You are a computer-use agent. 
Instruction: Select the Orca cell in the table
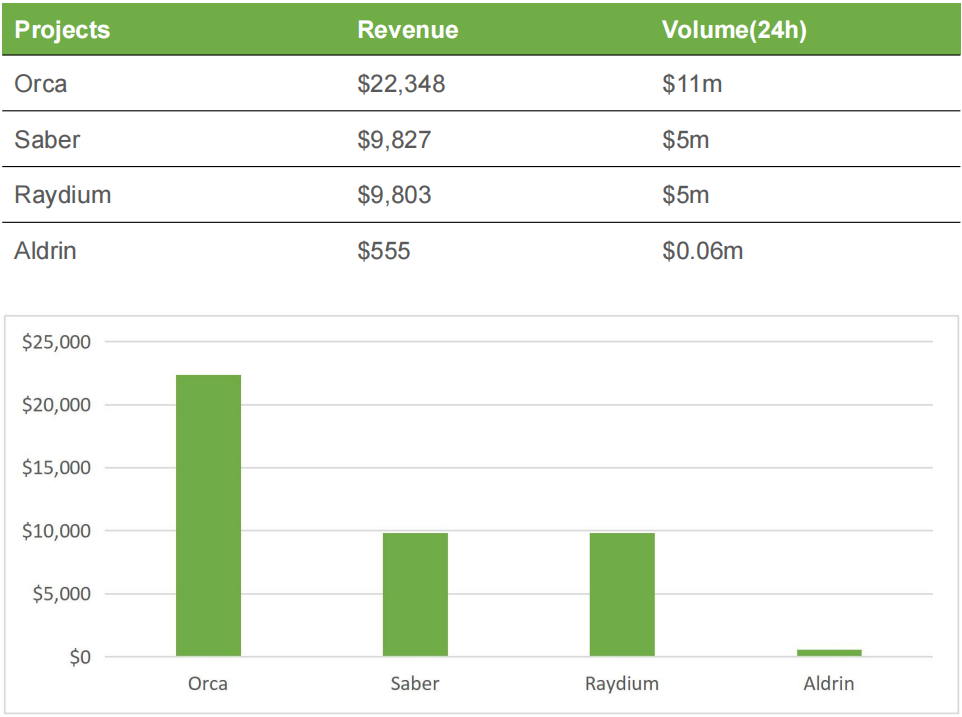(40, 84)
